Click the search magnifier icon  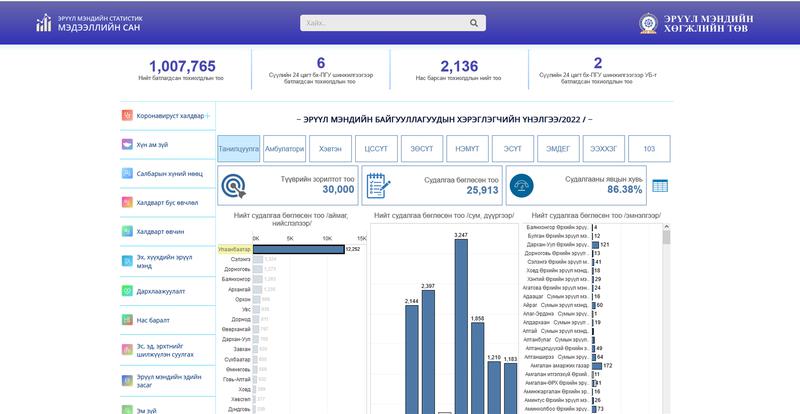[473, 23]
